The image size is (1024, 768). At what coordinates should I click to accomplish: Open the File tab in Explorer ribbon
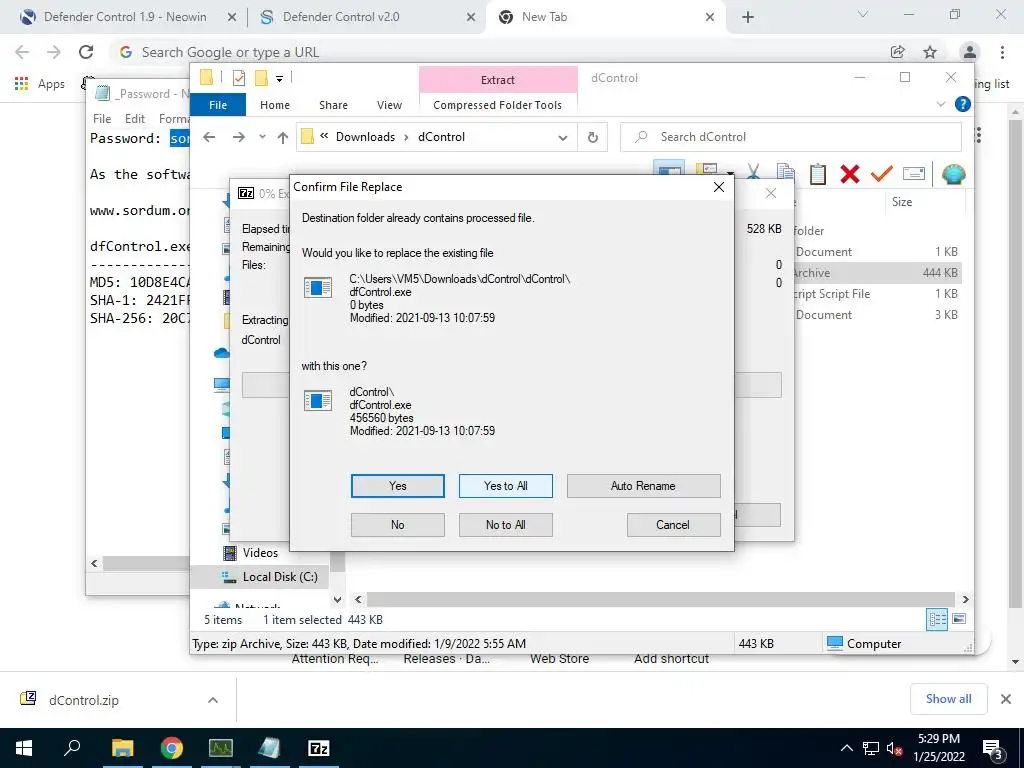[218, 104]
